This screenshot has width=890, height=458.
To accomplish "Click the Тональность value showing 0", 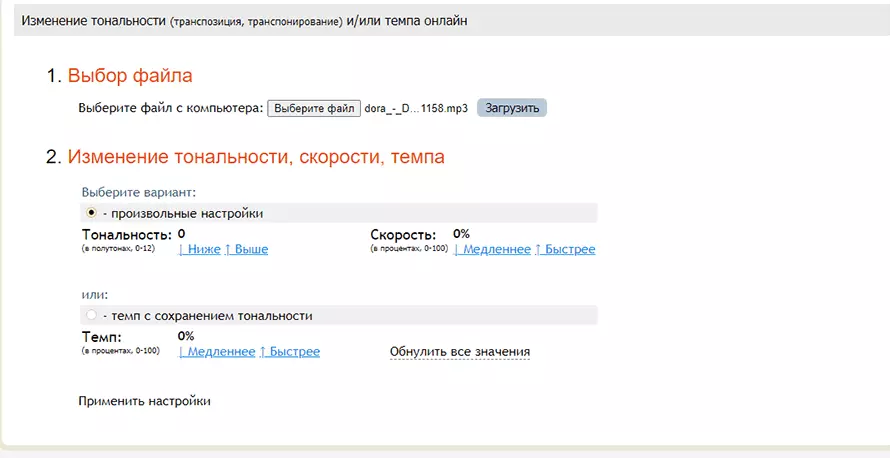I will pyautogui.click(x=182, y=233).
